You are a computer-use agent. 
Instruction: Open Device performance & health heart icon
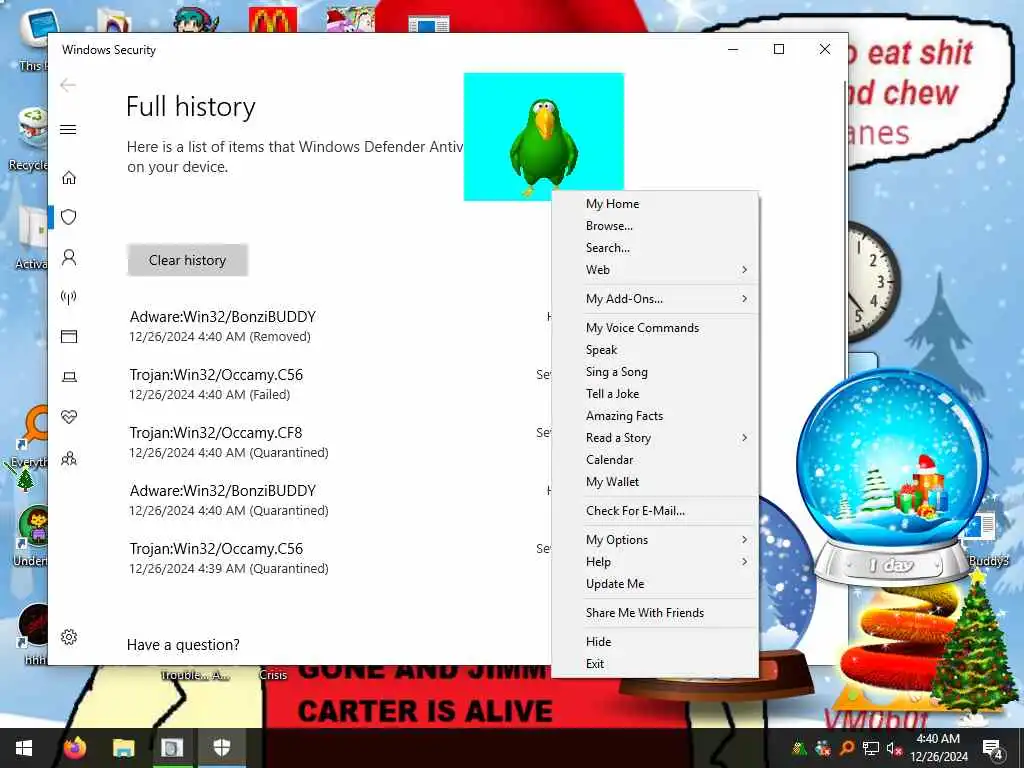69,417
